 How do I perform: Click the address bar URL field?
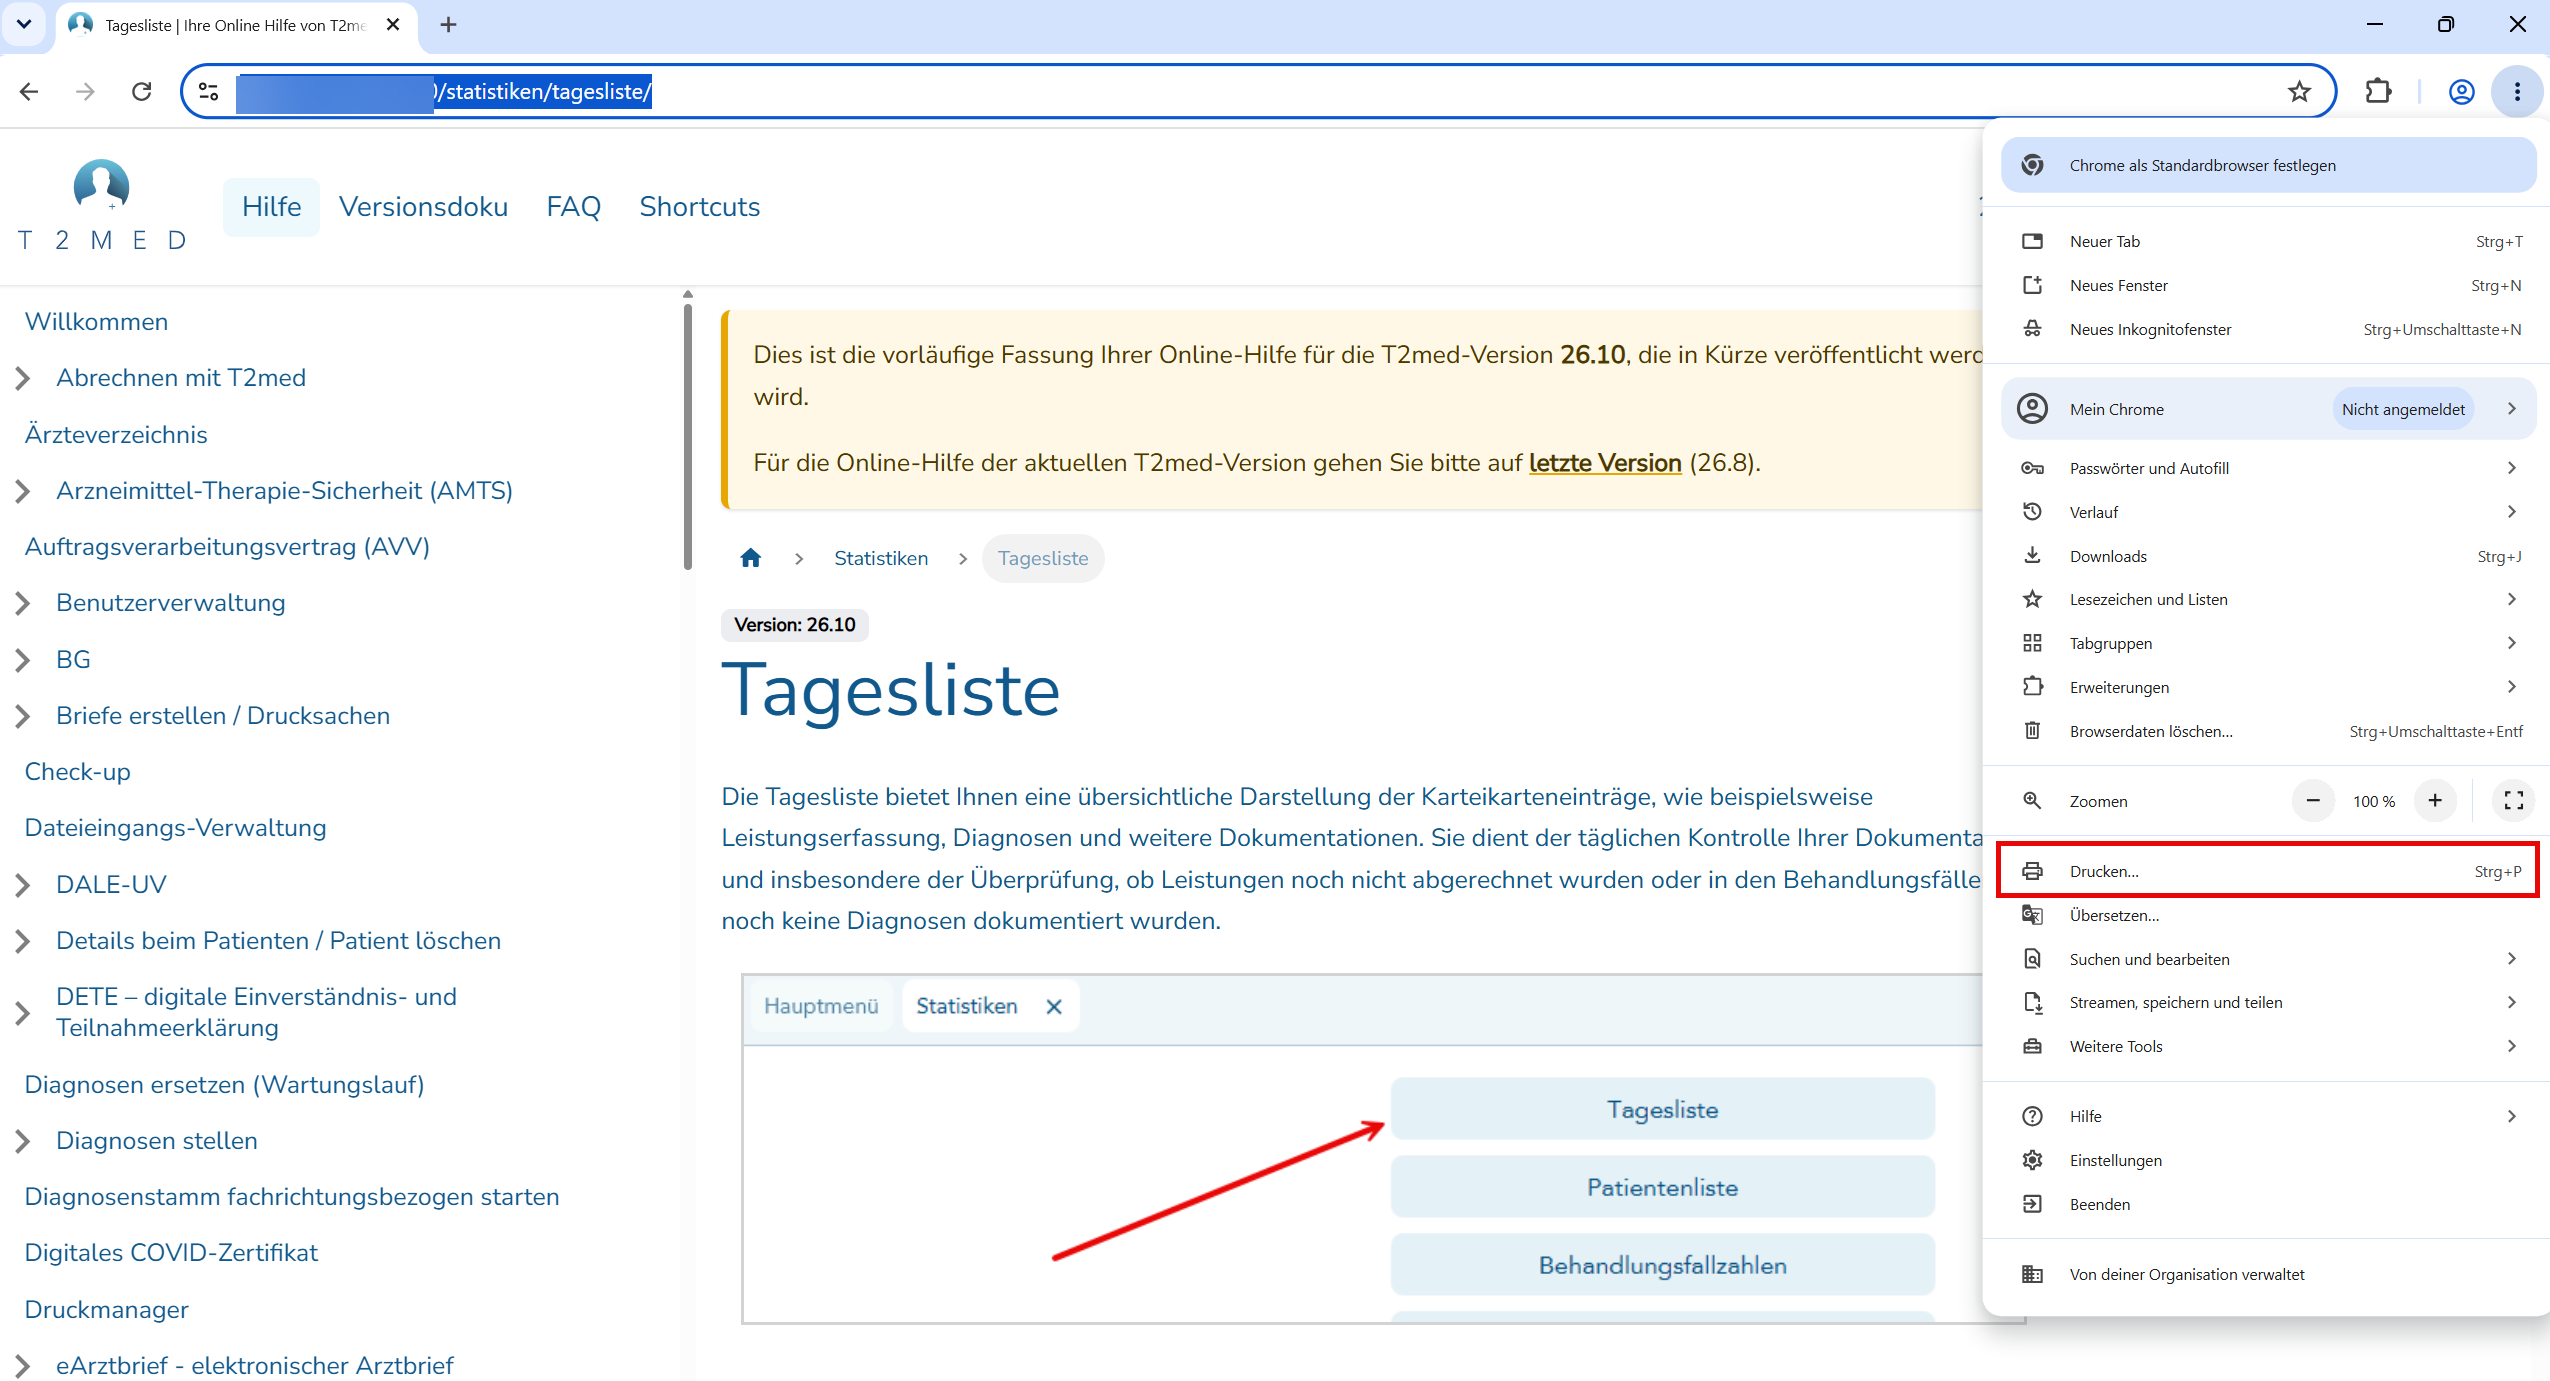click(x=1260, y=92)
